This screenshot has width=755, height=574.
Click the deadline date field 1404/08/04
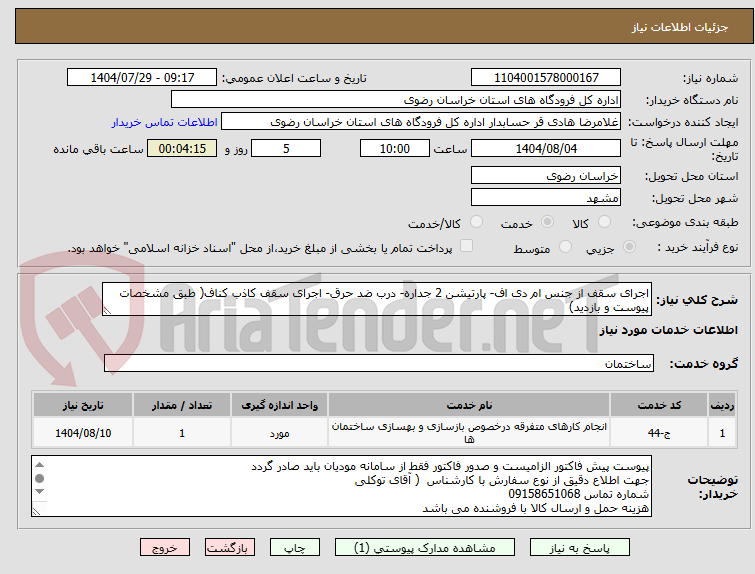[546, 148]
